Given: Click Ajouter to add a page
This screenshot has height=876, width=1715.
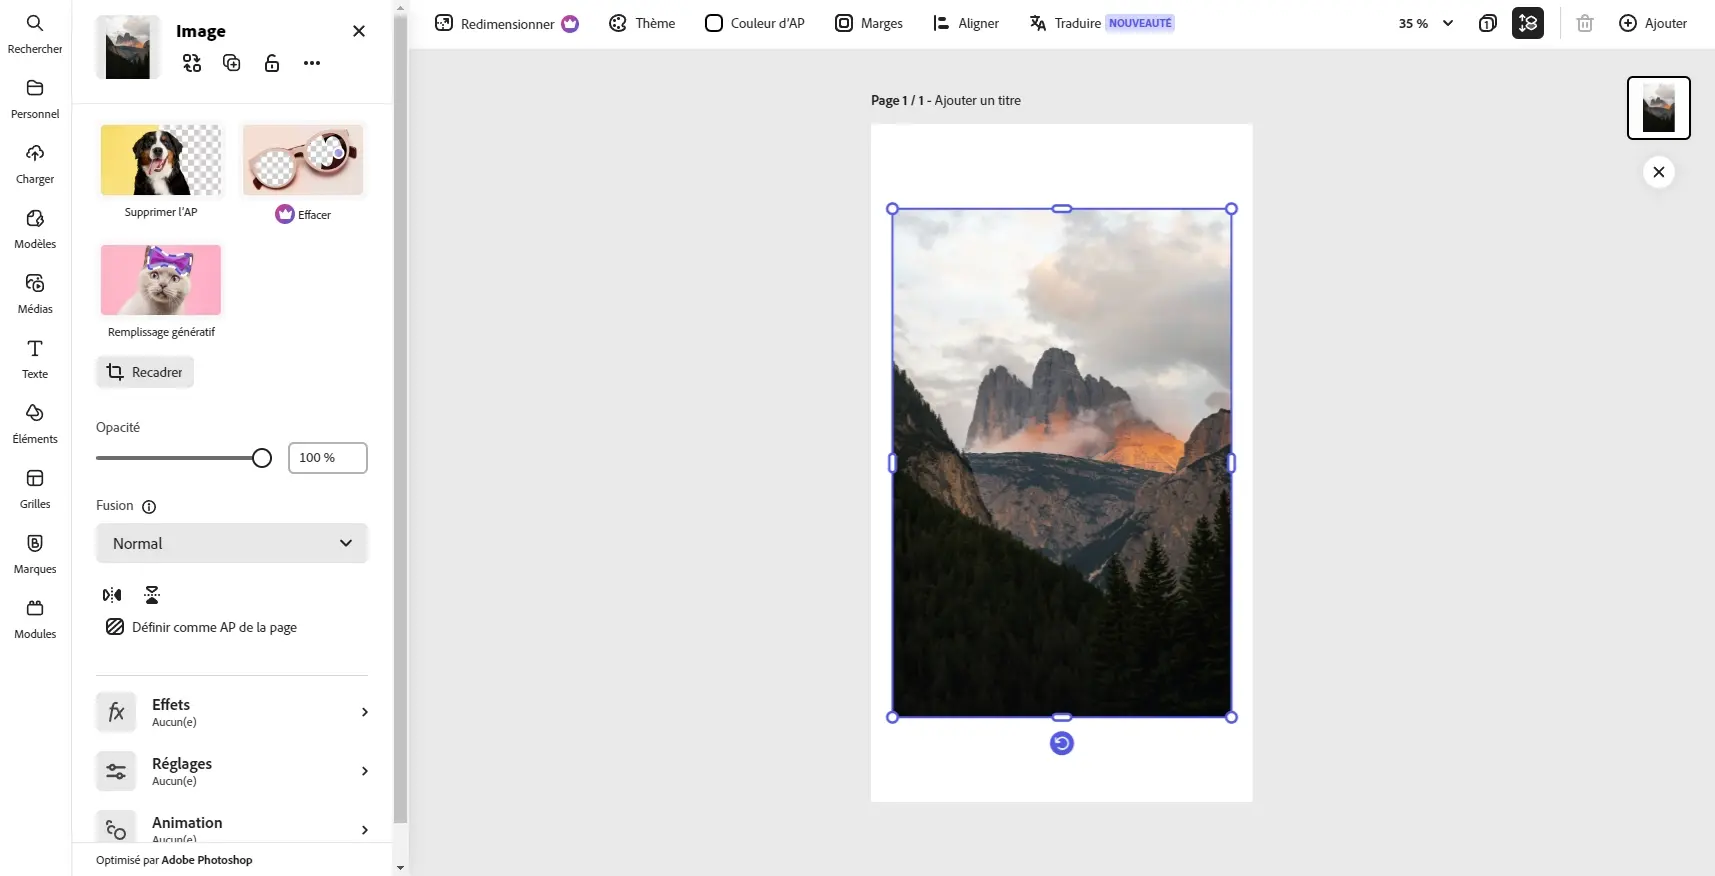Looking at the screenshot, I should (1653, 23).
